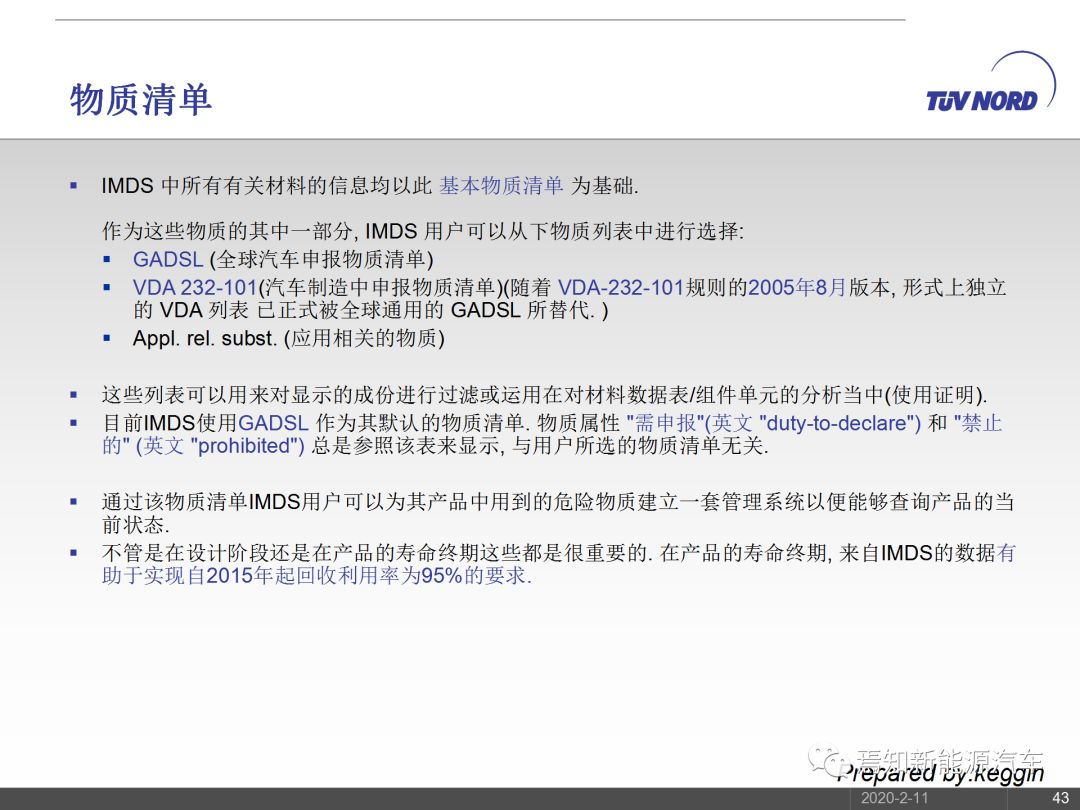1080x810 pixels.
Task: Click the "duty-to-declare" blue text
Action: [839, 423]
